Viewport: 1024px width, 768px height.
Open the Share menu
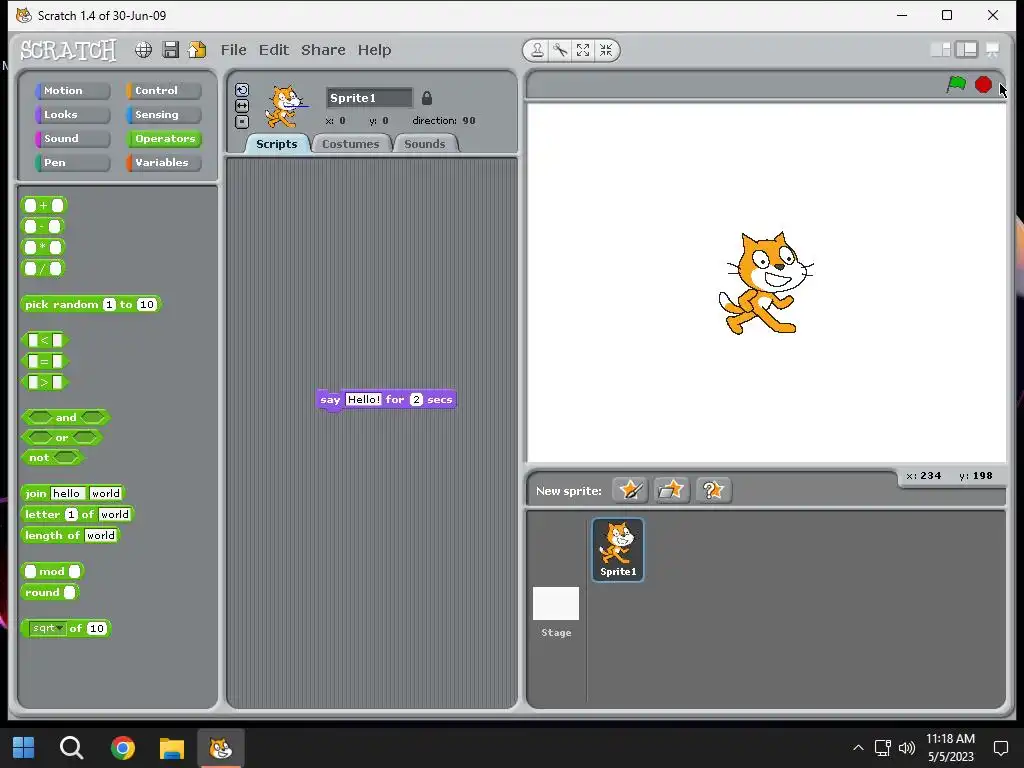tap(323, 50)
